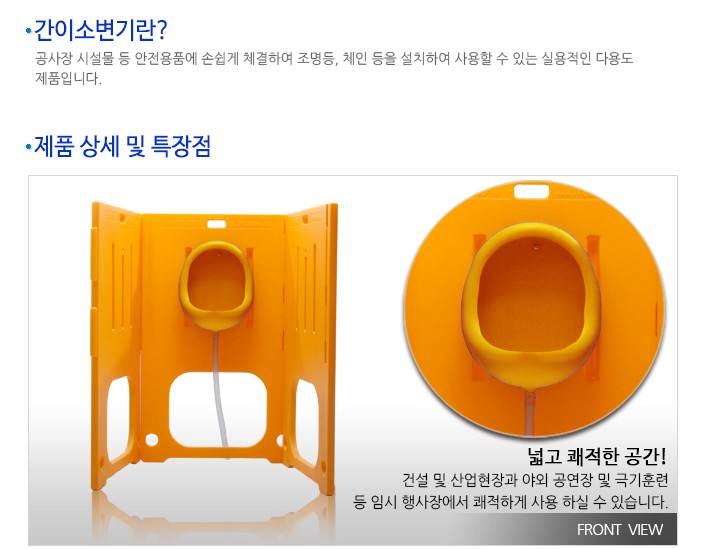Click the blue bullet before 제품 상세 heading
This screenshot has height=549, width=726.
pos(29,147)
